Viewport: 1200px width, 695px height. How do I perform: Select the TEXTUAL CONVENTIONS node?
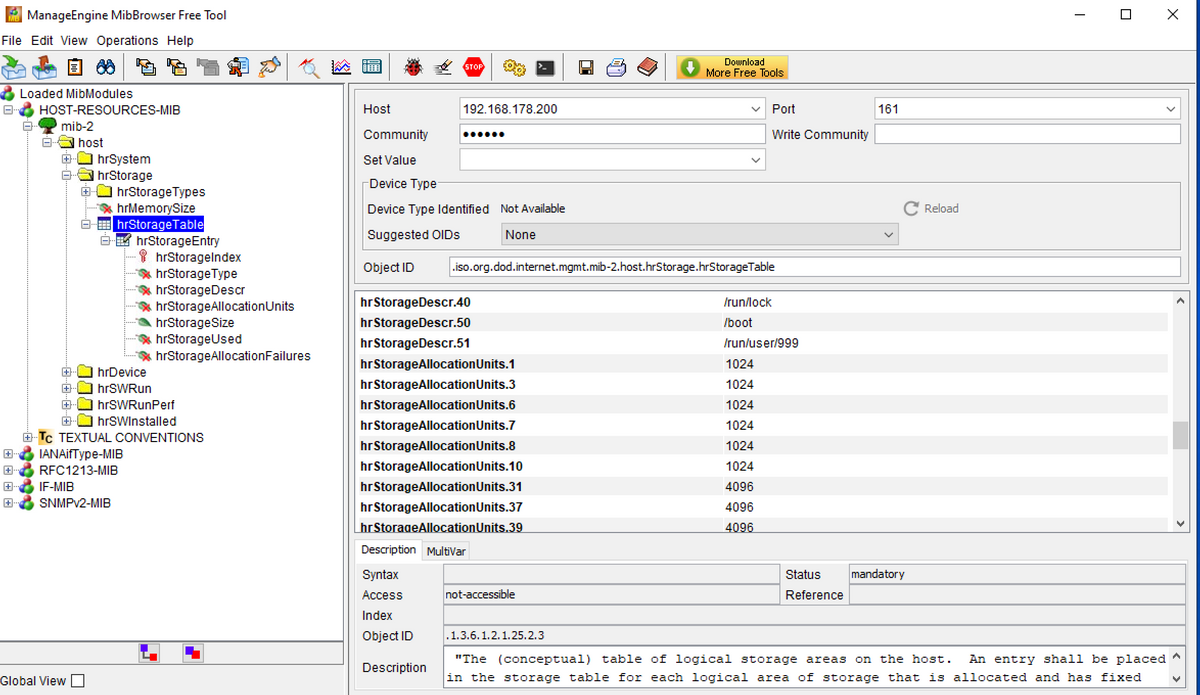click(x=130, y=437)
